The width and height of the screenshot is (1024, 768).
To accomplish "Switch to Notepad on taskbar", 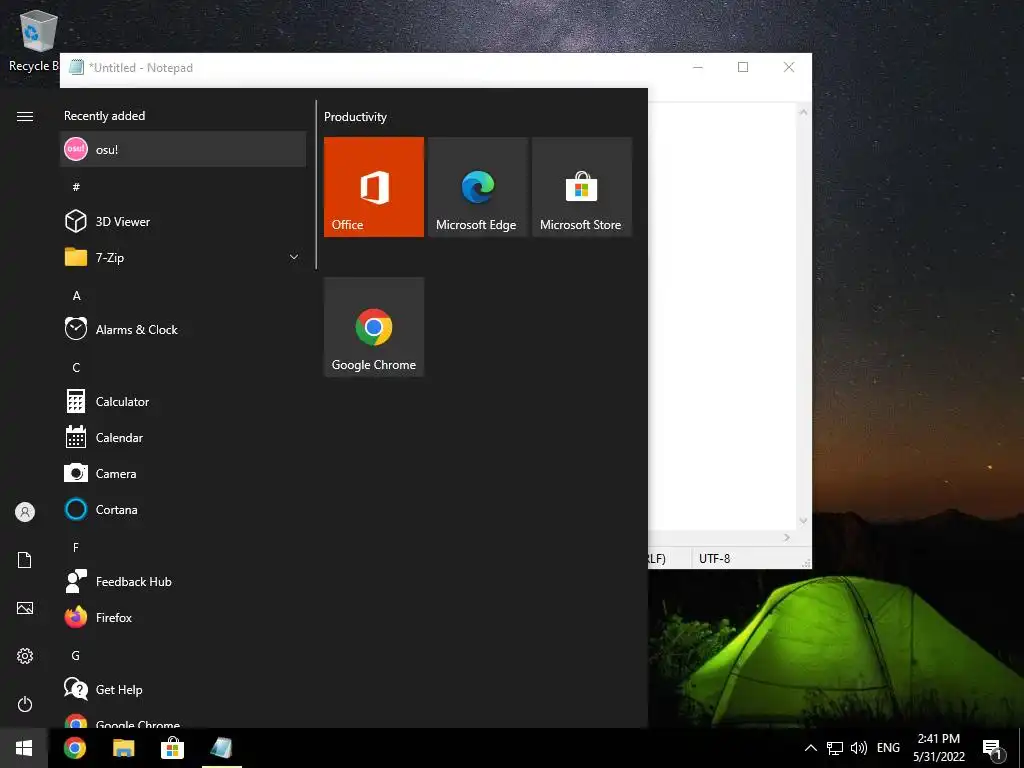I will pyautogui.click(x=221, y=748).
